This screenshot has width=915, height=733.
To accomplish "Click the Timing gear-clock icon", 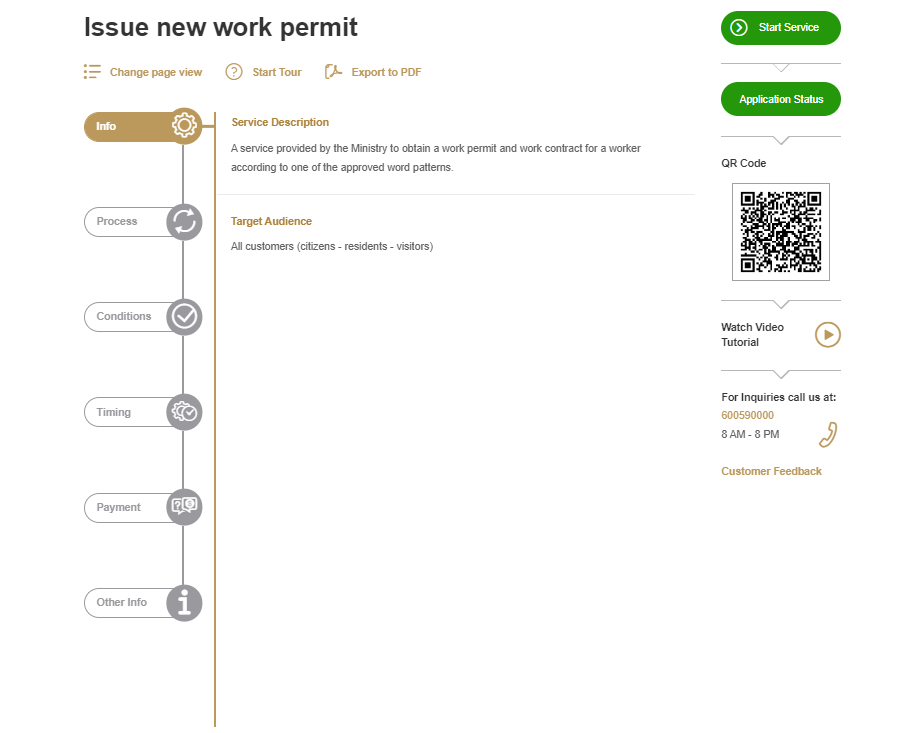I will click(x=184, y=412).
